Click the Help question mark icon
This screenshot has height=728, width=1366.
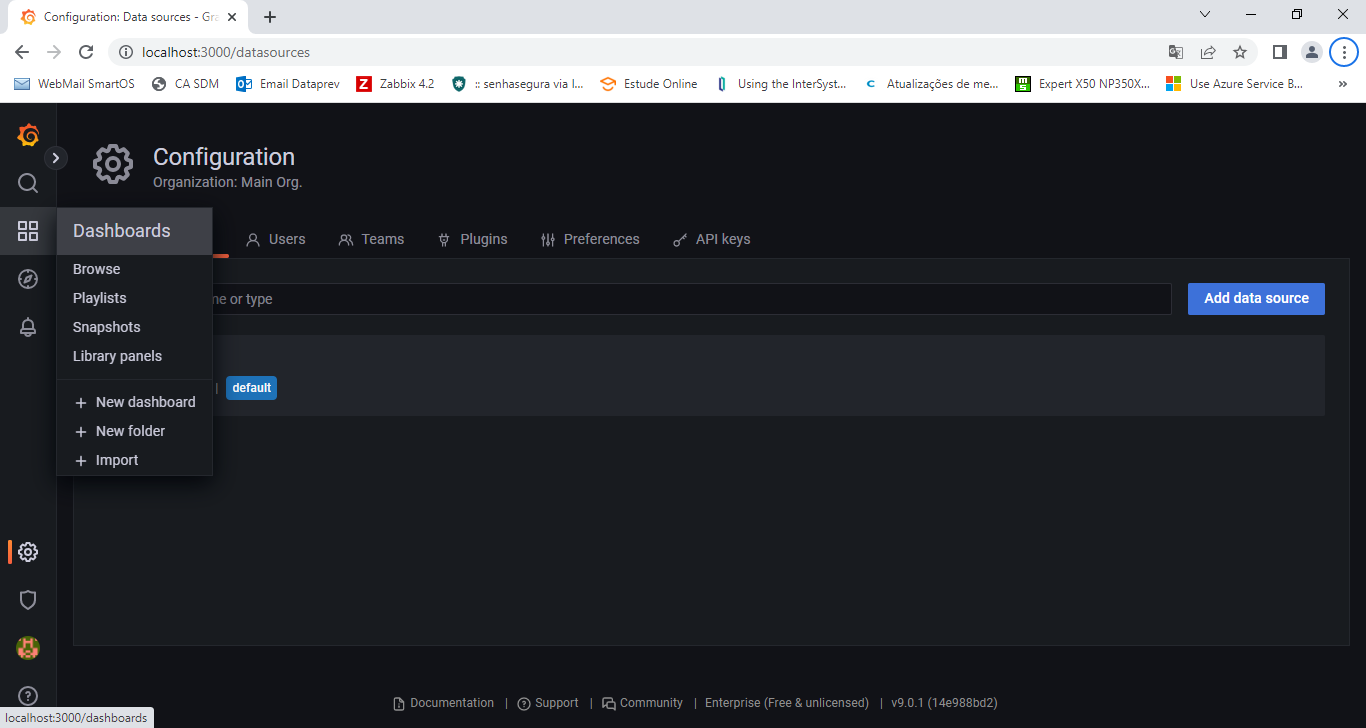(x=28, y=696)
